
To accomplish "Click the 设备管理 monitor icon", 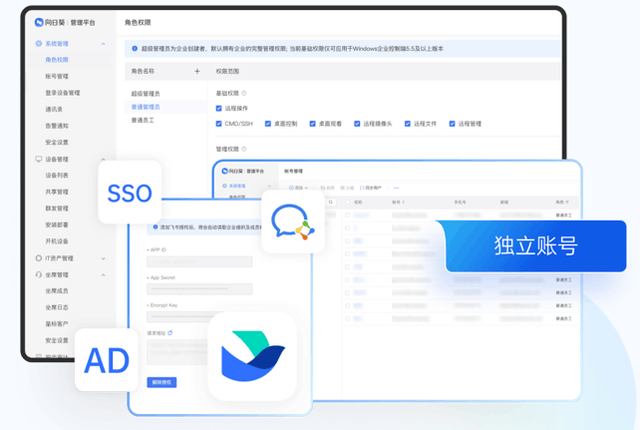I will (38, 159).
